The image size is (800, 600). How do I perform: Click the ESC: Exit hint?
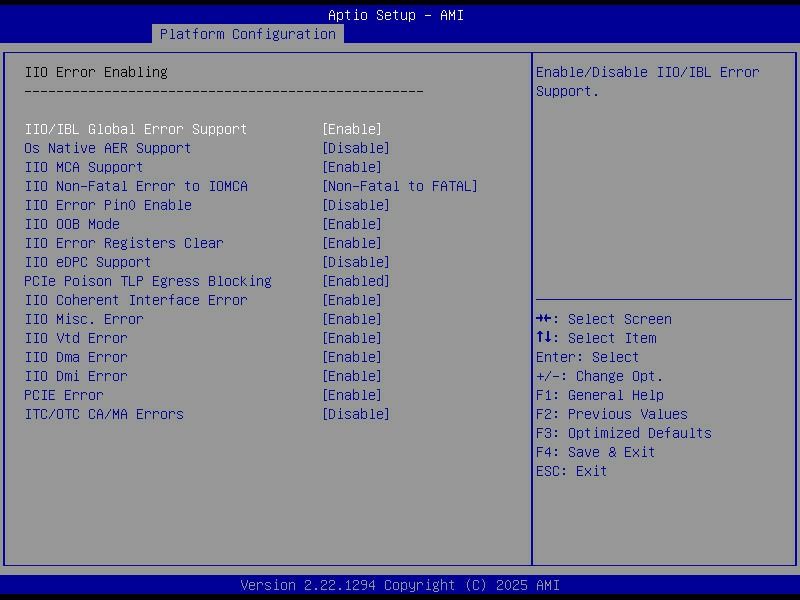(x=571, y=471)
